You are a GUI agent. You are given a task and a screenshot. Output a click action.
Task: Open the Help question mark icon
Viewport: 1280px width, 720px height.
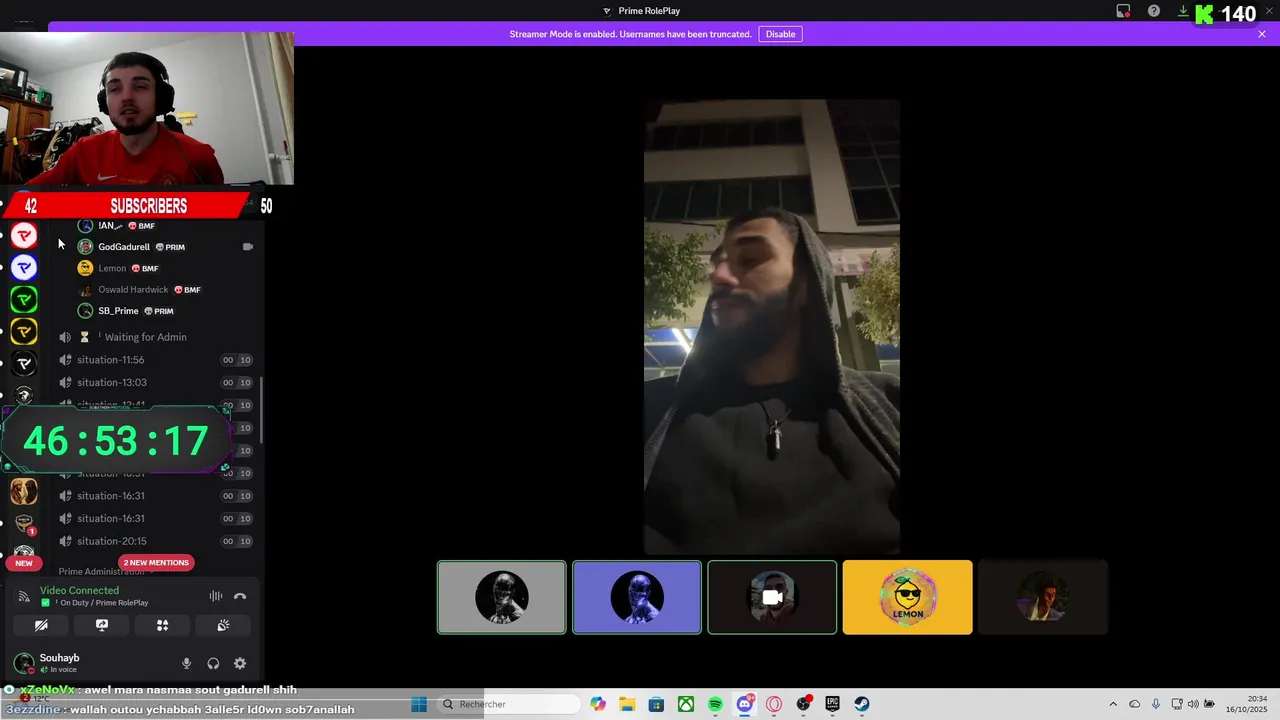1154,11
